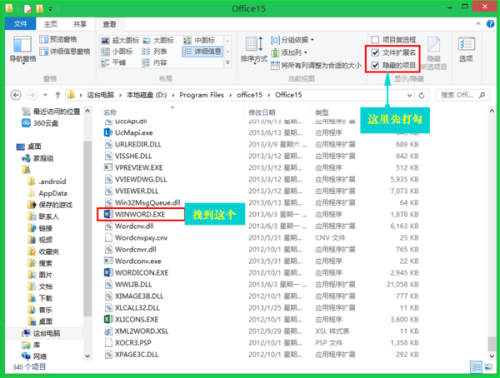This screenshot has height=378, width=500.
Task: Click 本地磁盘 (D:) in the address path
Action: (x=147, y=95)
